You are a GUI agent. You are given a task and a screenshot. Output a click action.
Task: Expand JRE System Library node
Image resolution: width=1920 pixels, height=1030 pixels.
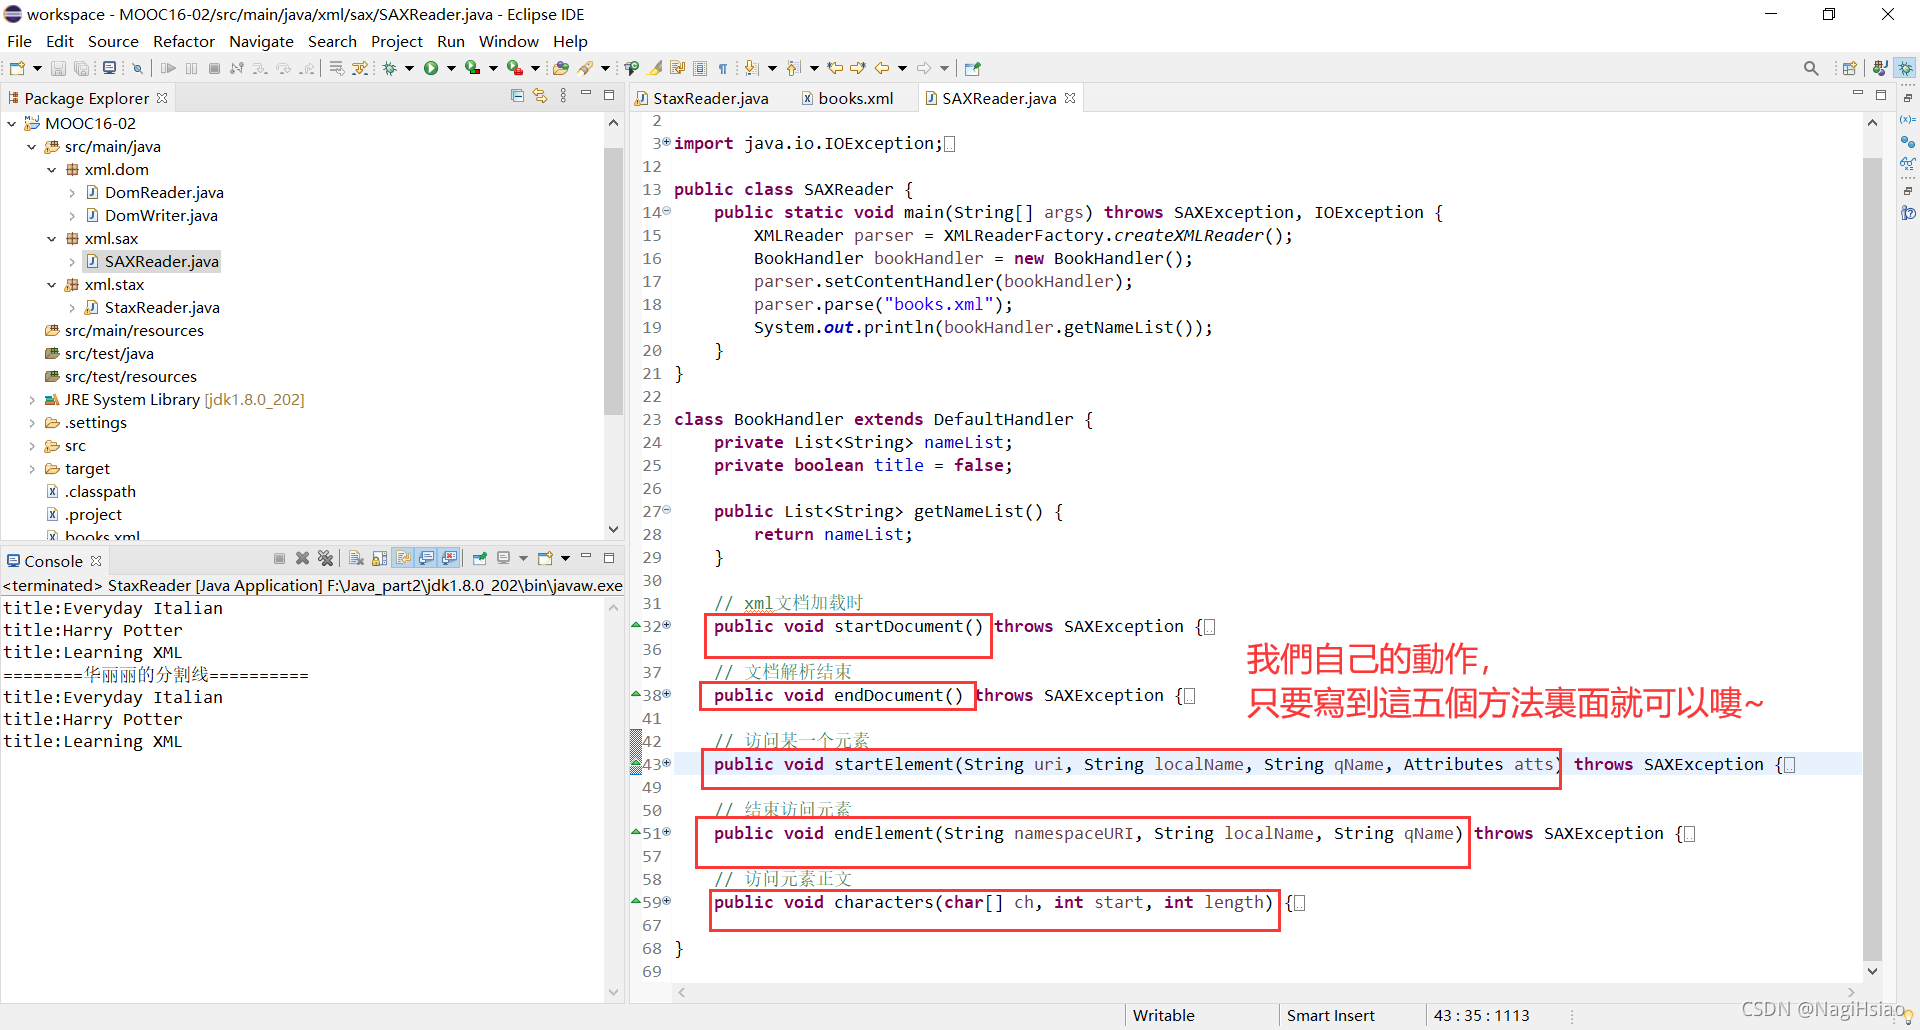pyautogui.click(x=32, y=400)
